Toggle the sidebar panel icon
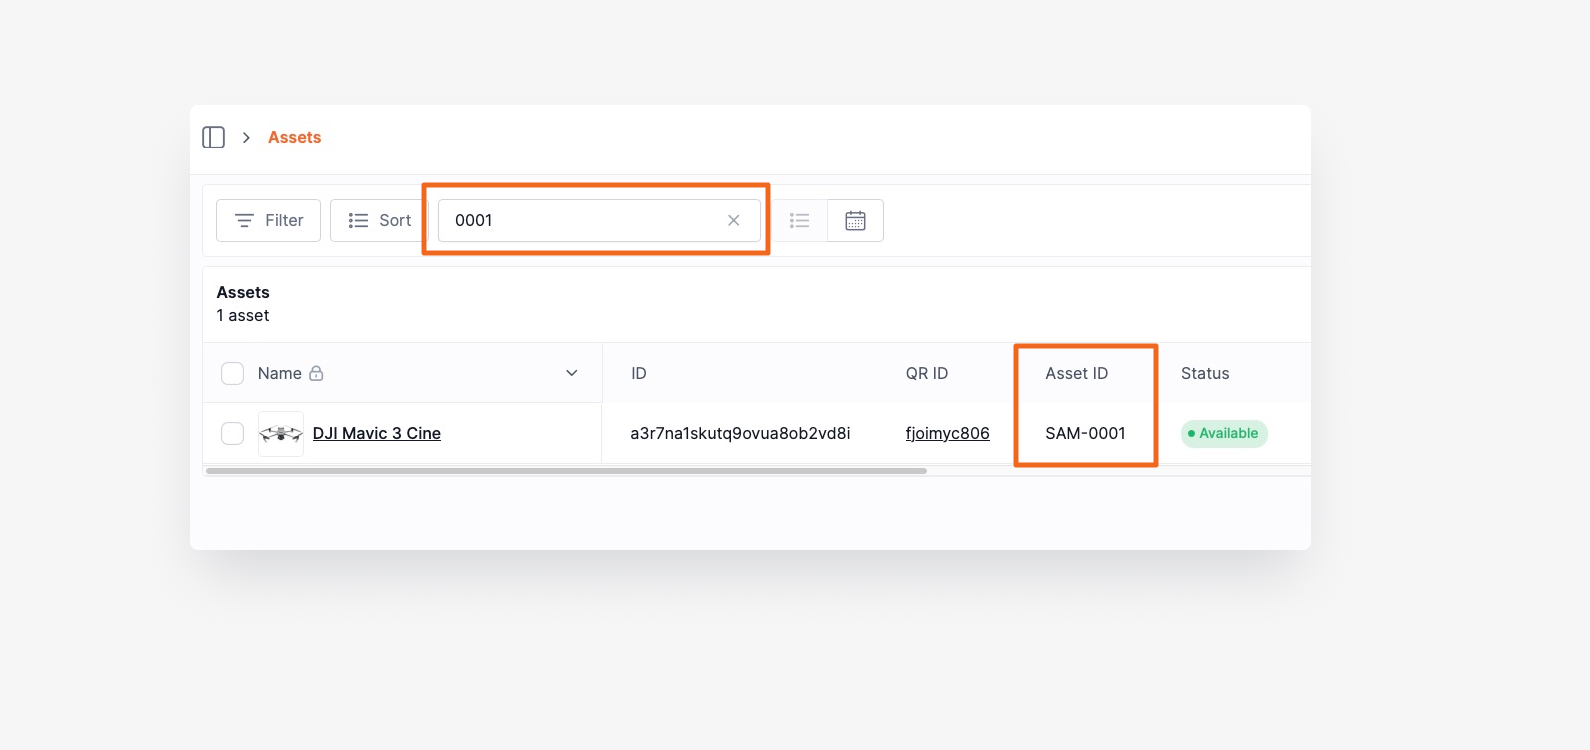Screen dimensions: 1590x750 pos(213,137)
